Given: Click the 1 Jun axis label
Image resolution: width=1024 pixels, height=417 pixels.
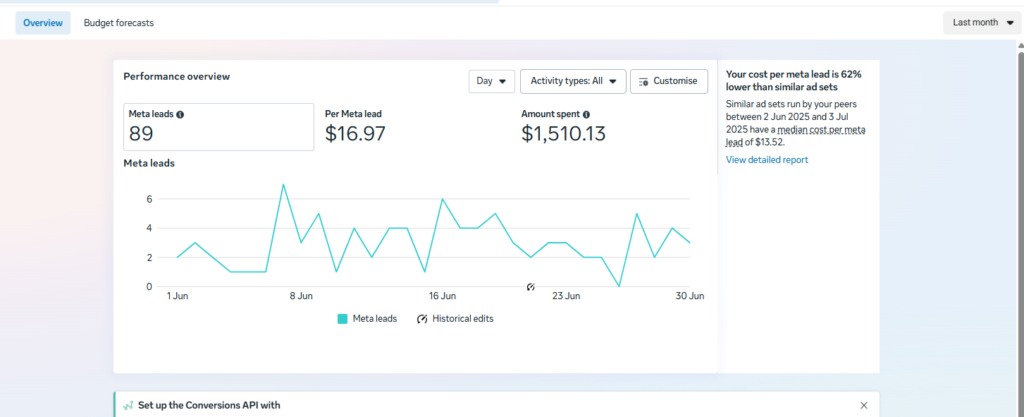Looking at the screenshot, I should click(x=176, y=296).
